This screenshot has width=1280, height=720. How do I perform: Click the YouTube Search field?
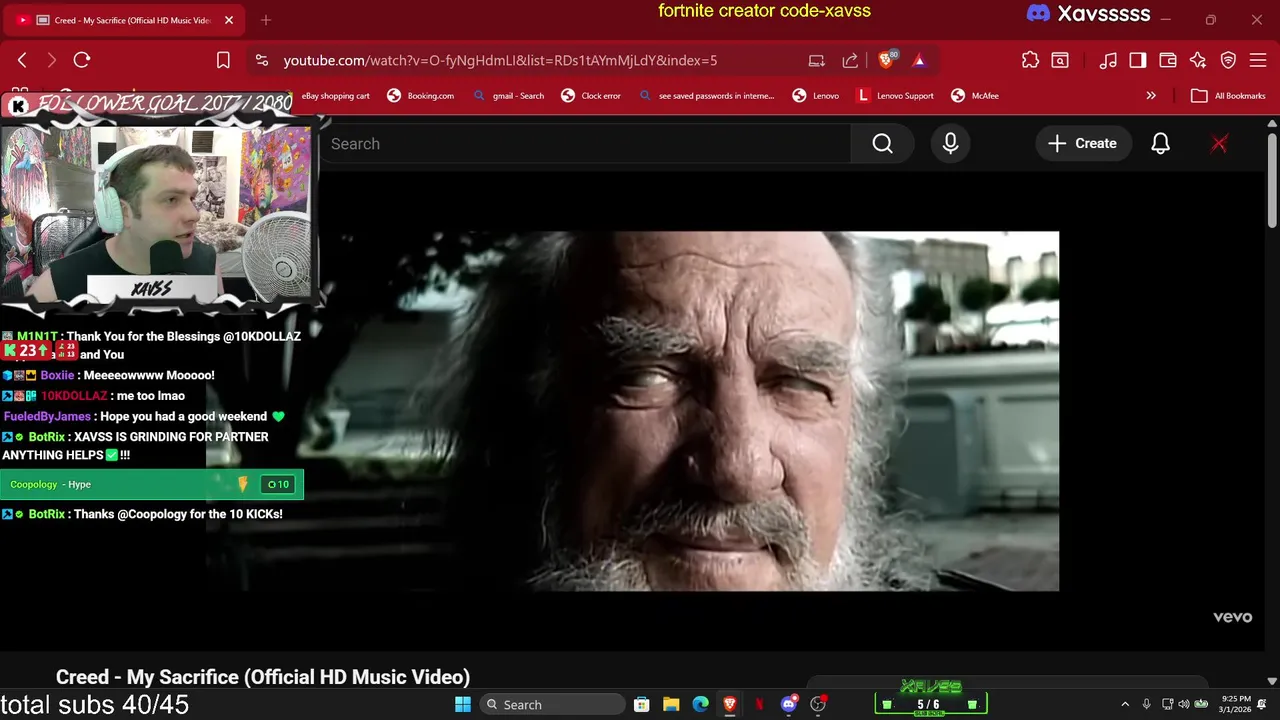[585, 143]
